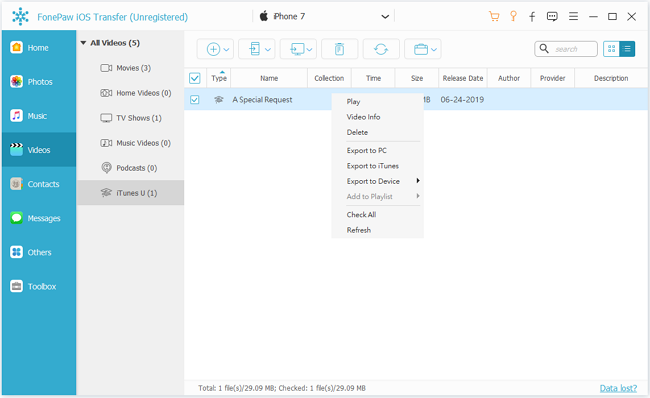This screenshot has height=398, width=650.
Task: Click the key register icon
Action: coord(513,17)
